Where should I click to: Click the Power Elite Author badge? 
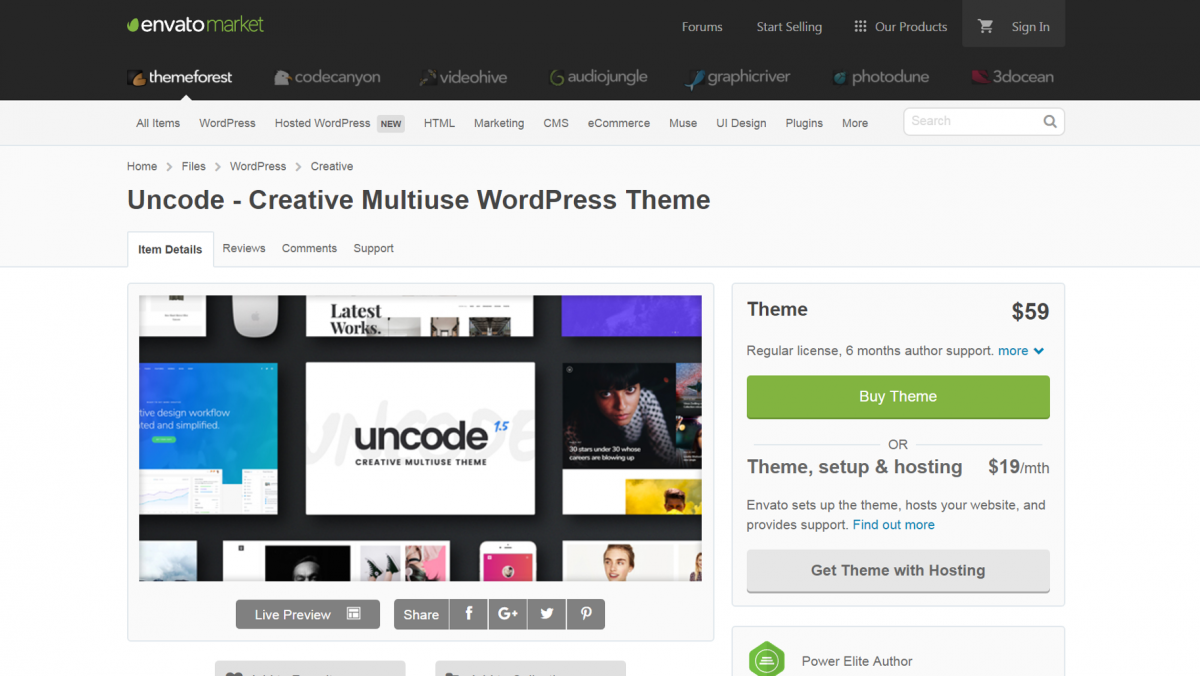pos(766,659)
